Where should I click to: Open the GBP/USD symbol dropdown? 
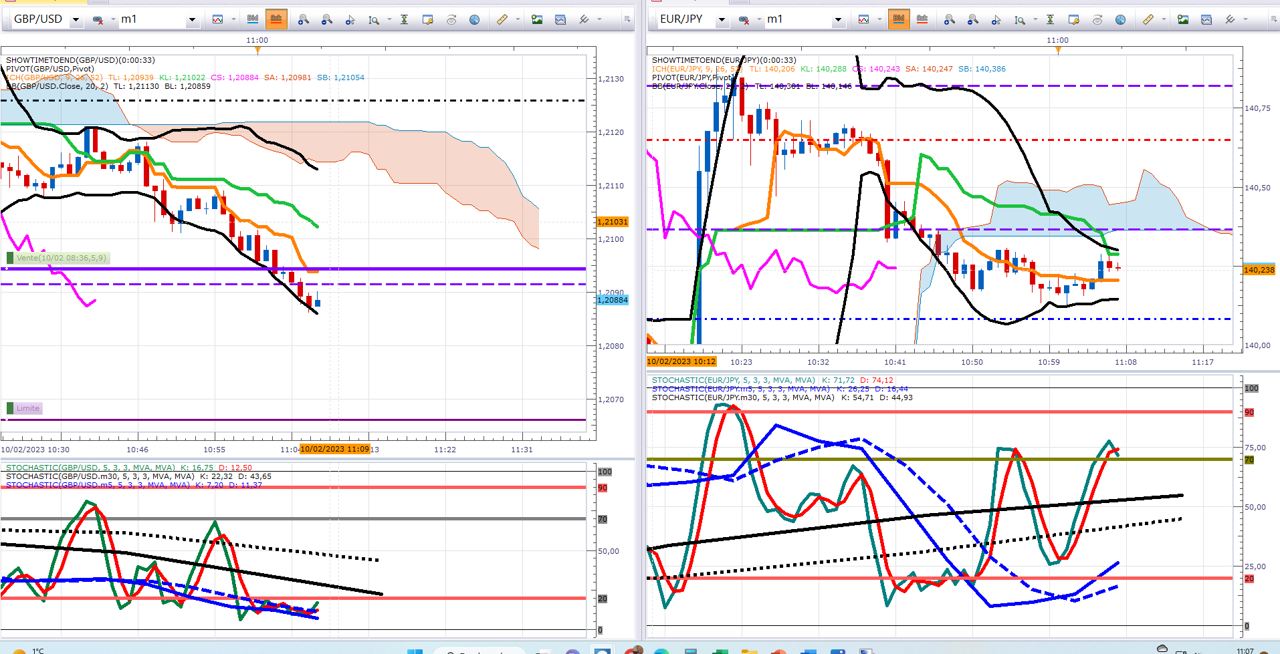tap(76, 19)
